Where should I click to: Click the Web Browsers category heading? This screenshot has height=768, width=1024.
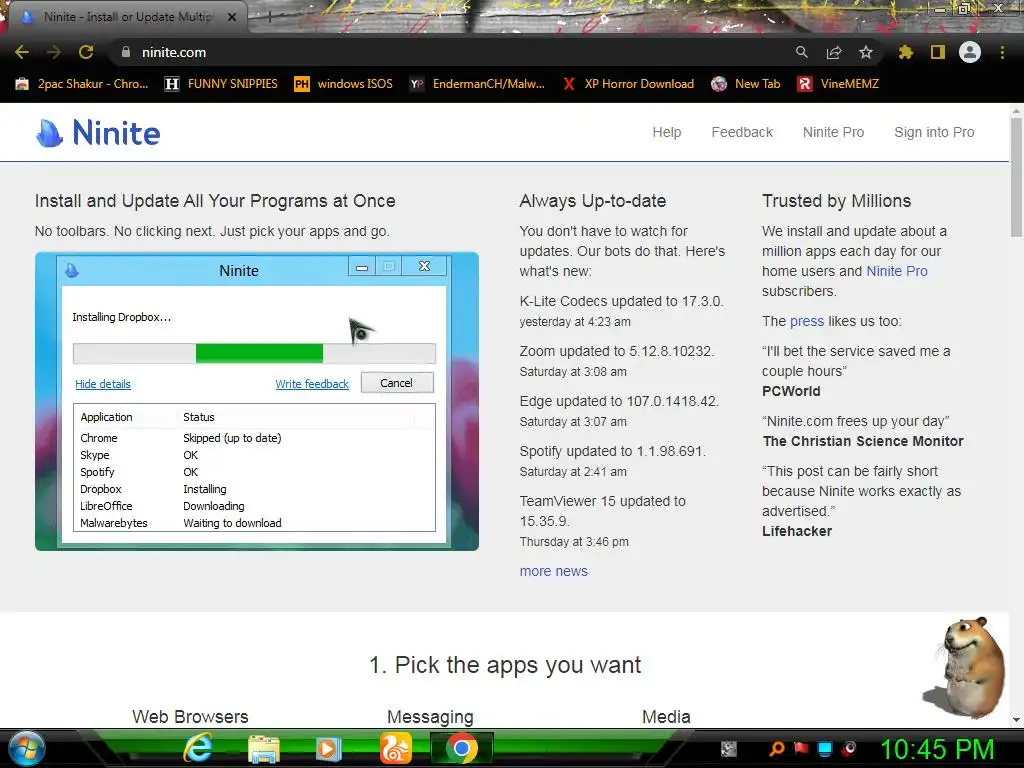pos(190,716)
